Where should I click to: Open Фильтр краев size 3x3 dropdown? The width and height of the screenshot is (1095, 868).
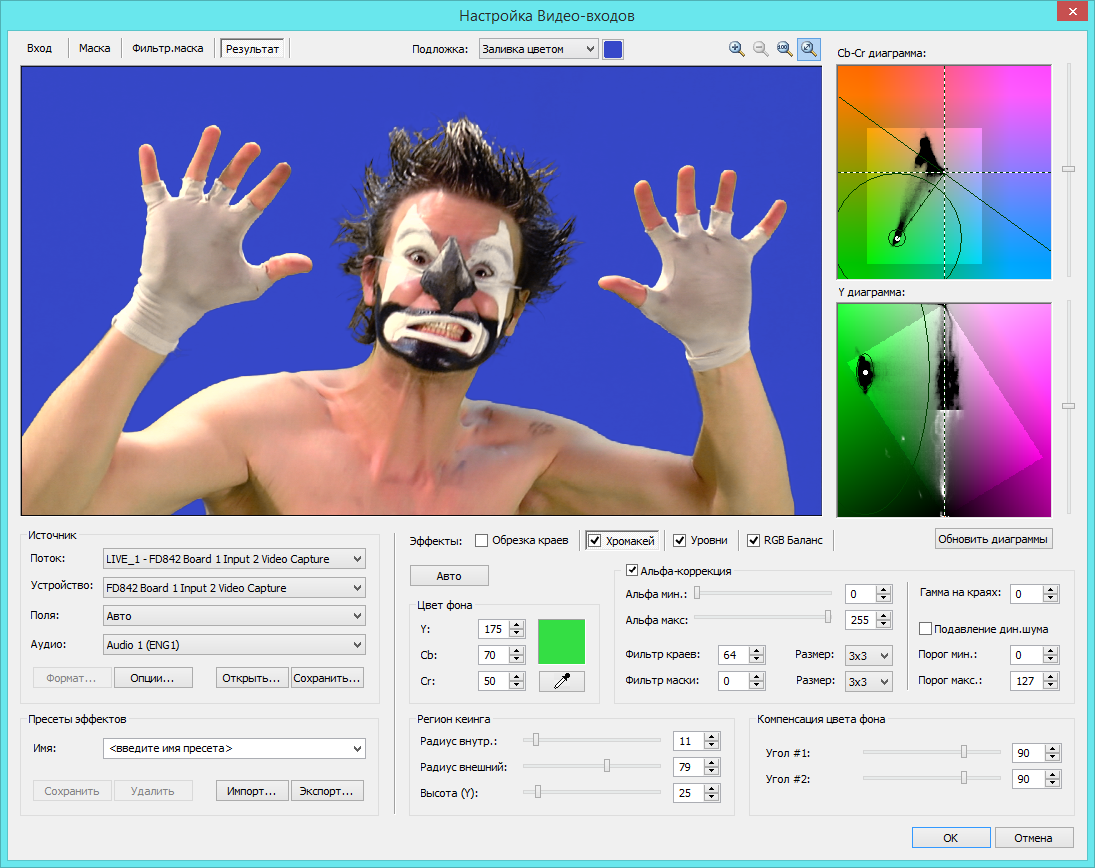pos(869,656)
